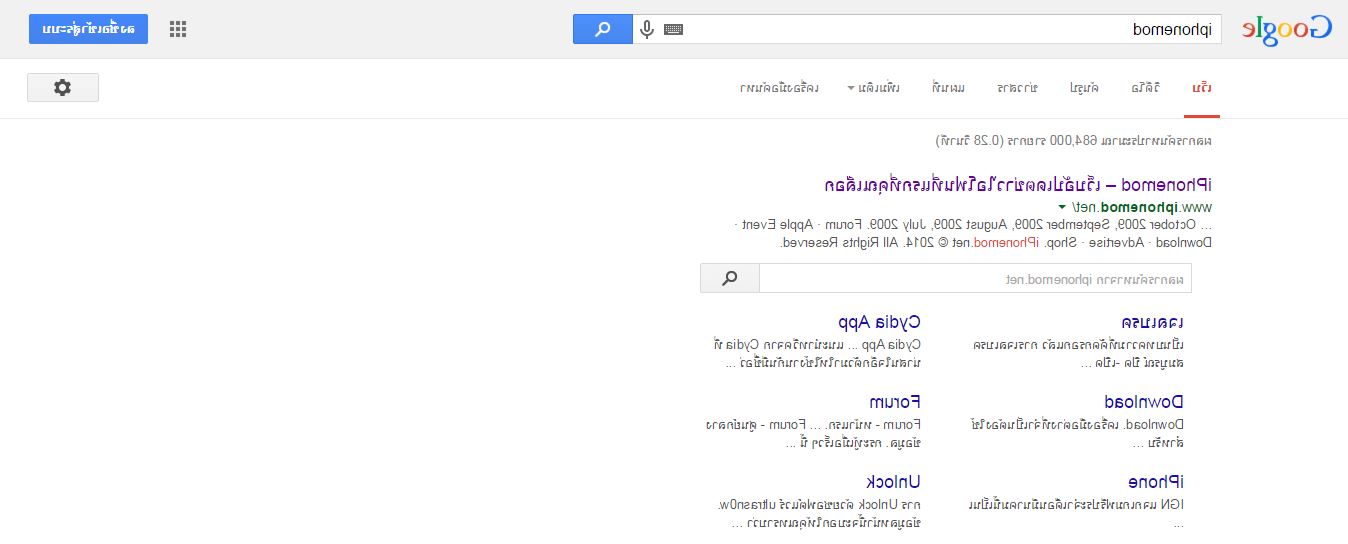Focus the search-within iphonemod.net input field
This screenshot has width=1348, height=544.
click(975, 278)
